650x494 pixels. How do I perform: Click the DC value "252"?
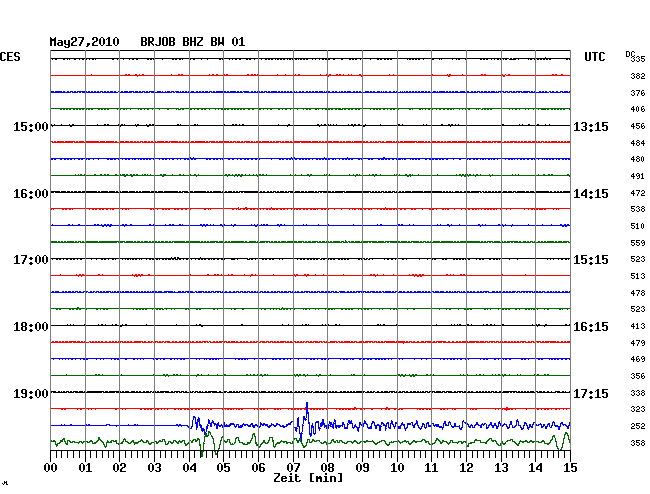pos(638,426)
